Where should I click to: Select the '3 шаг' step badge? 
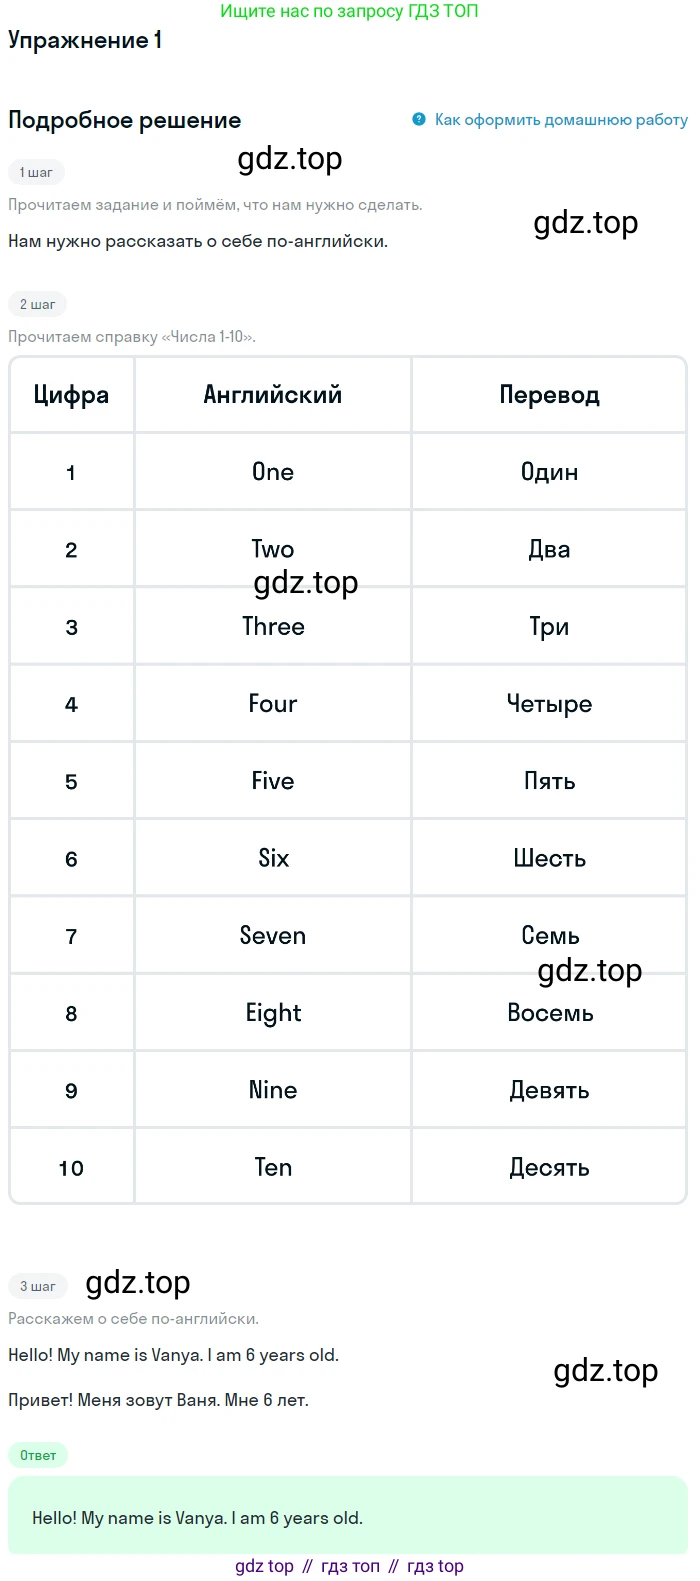pos(37,1286)
